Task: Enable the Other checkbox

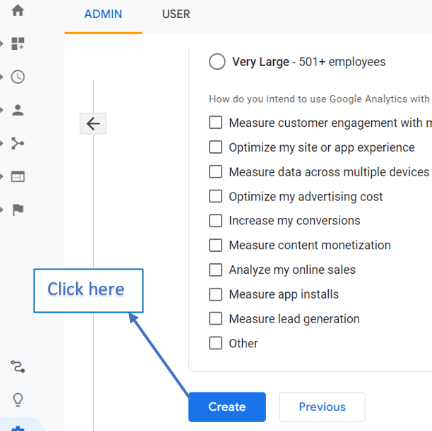Action: pos(215,343)
